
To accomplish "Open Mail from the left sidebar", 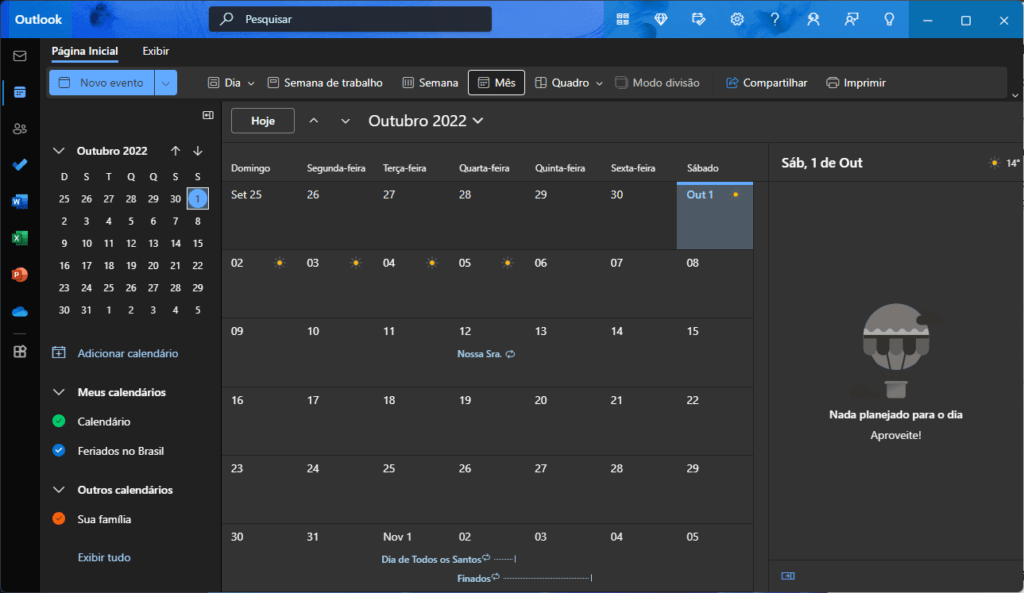I will click(19, 56).
